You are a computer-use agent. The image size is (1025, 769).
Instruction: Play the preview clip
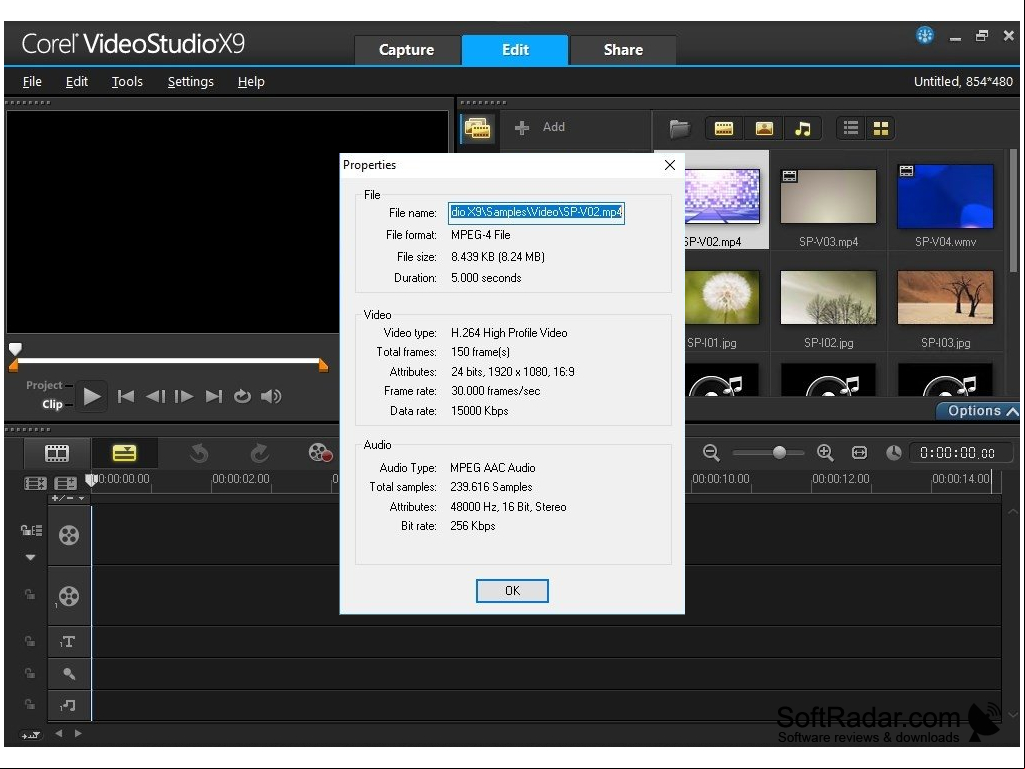coord(92,396)
